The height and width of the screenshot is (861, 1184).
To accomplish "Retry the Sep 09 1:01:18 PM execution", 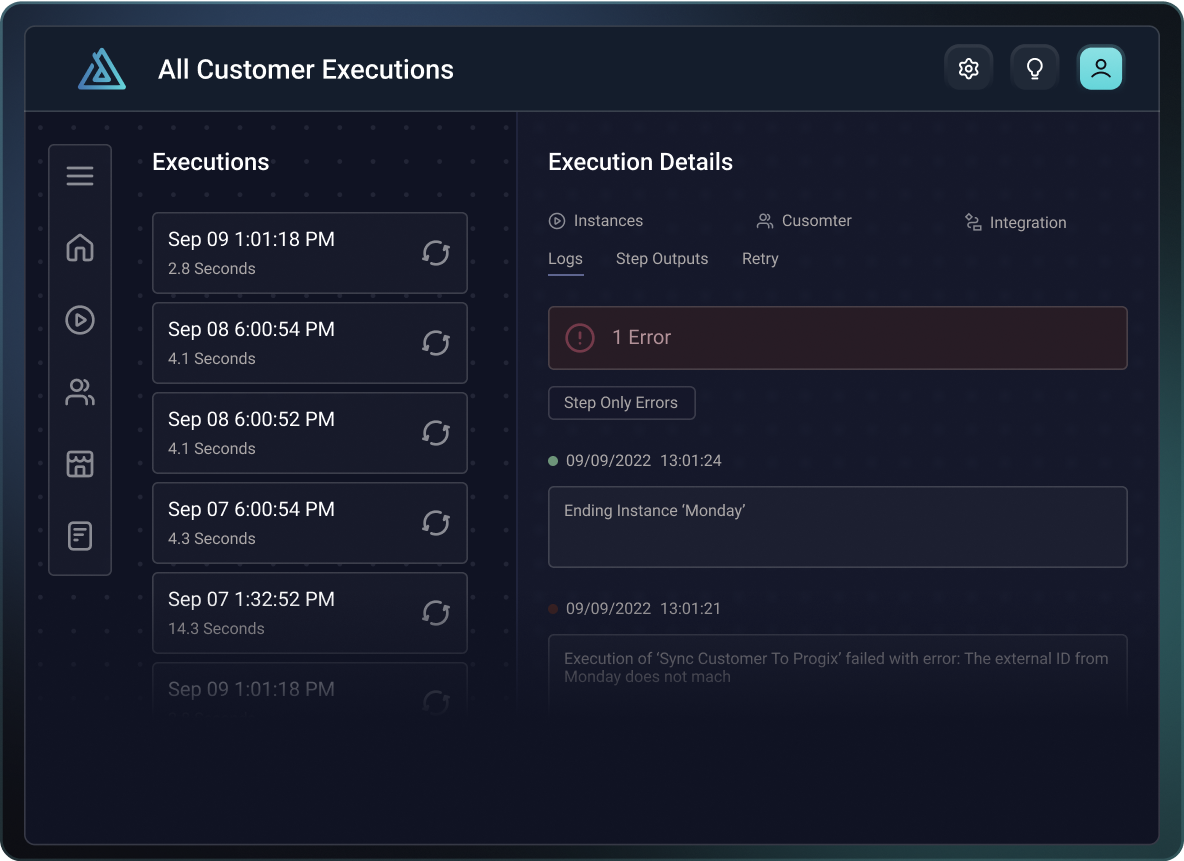I will [435, 253].
